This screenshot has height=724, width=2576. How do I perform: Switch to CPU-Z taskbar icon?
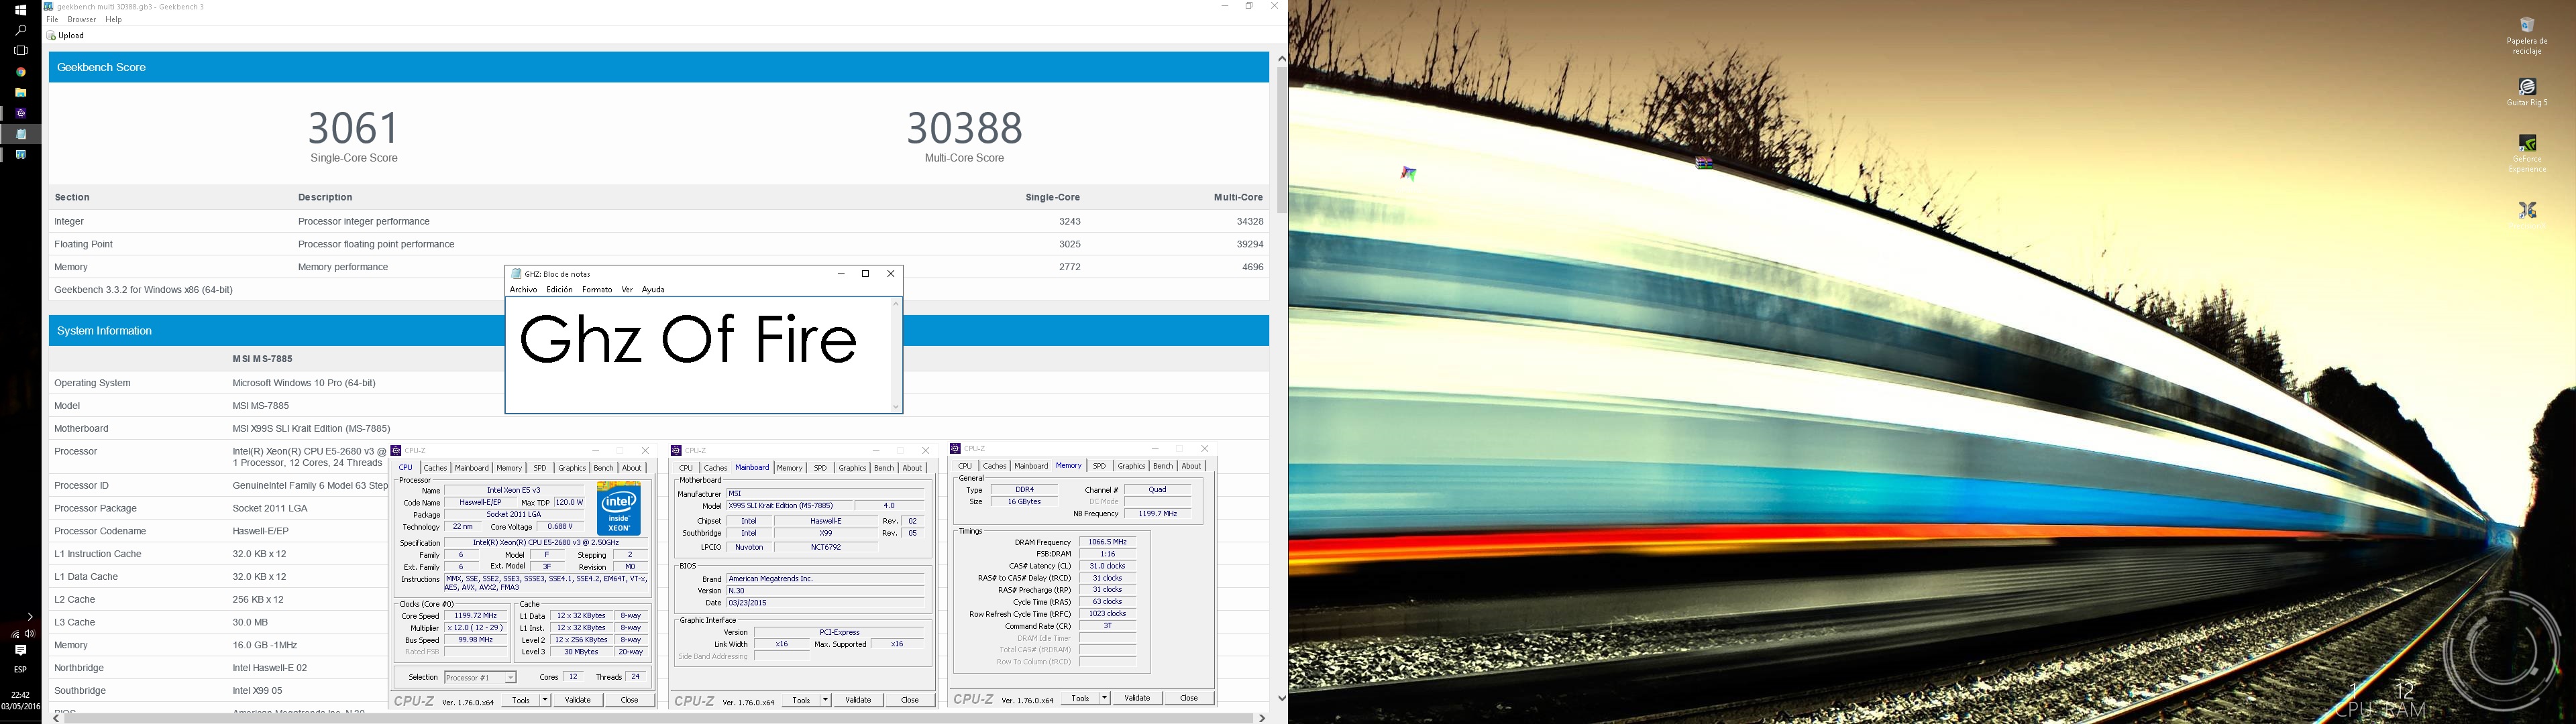tap(20, 113)
